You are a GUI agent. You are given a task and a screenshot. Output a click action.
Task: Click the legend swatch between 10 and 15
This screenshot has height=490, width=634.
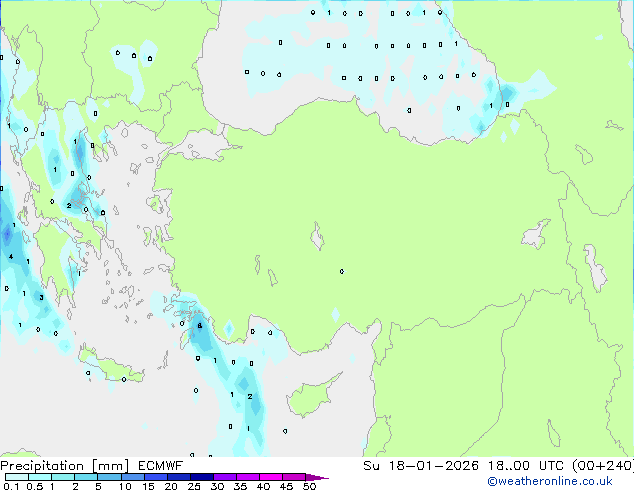(133, 477)
